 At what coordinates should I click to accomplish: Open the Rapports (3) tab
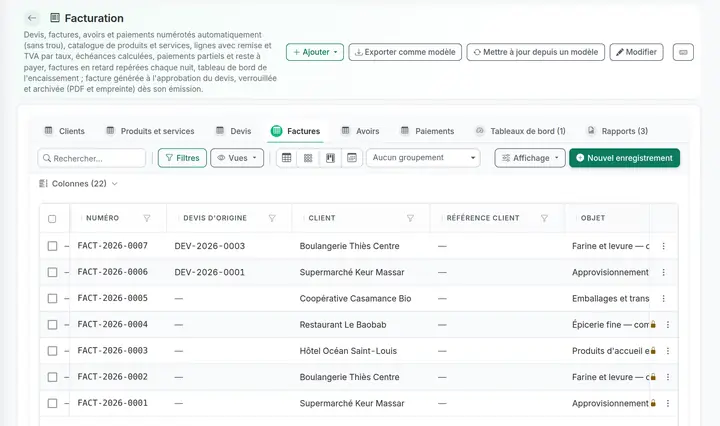click(x=618, y=131)
